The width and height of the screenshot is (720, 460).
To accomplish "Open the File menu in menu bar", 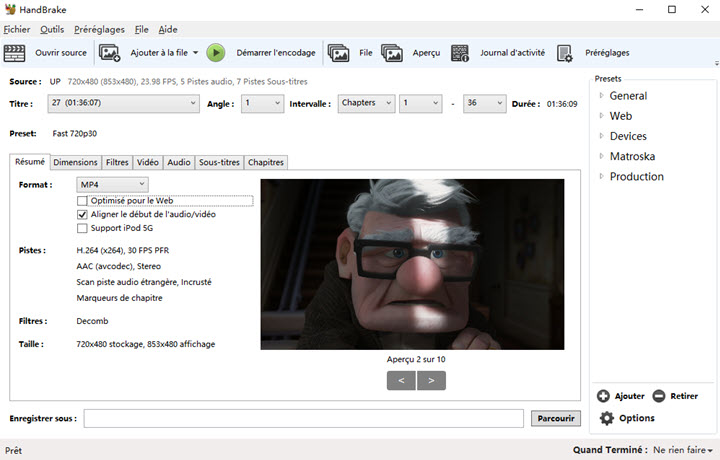I will (x=141, y=29).
